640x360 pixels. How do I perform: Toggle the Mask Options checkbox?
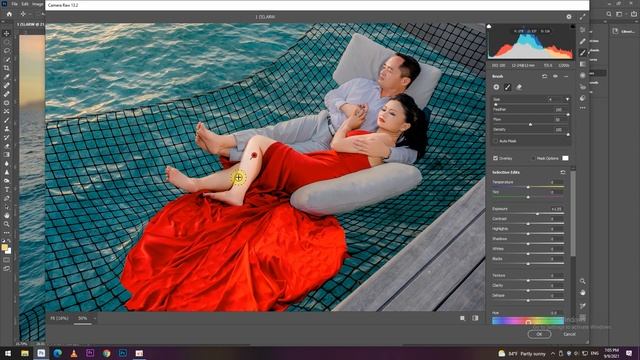pos(533,158)
